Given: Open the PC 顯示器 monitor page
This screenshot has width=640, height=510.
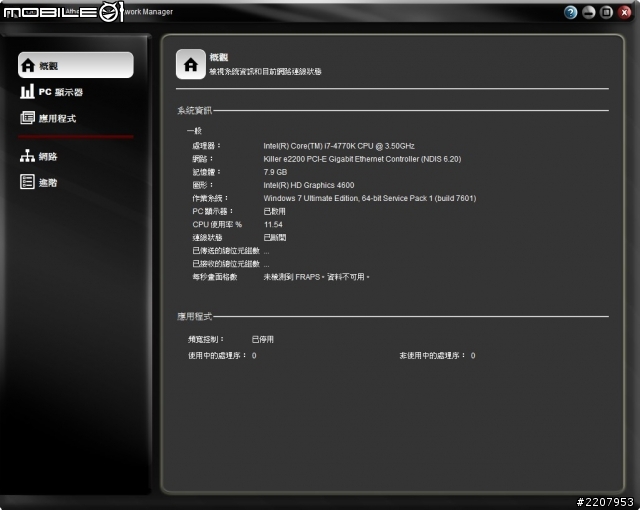Looking at the screenshot, I should pos(60,92).
